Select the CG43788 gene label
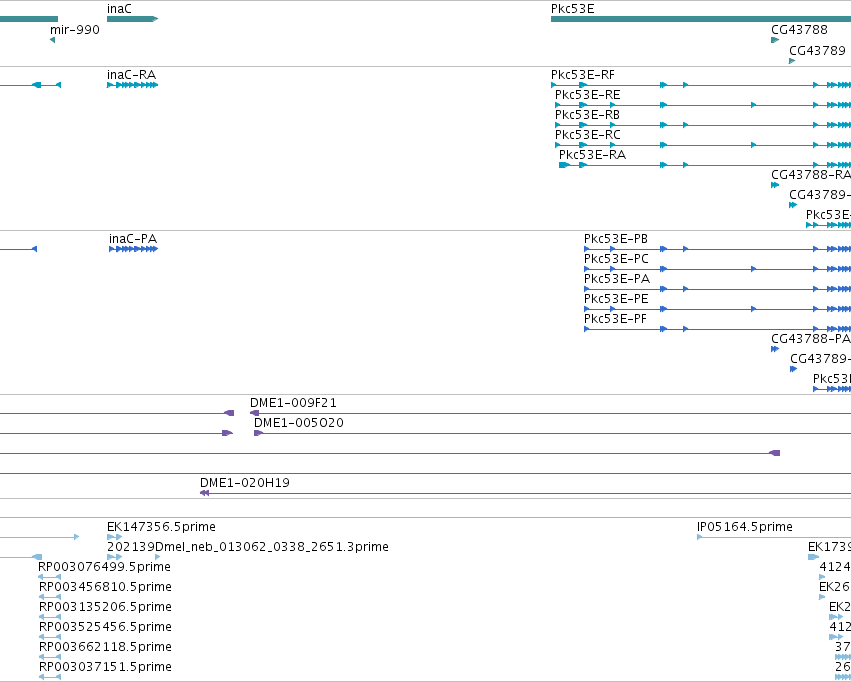Image resolution: width=851 pixels, height=682 pixels. click(x=799, y=30)
